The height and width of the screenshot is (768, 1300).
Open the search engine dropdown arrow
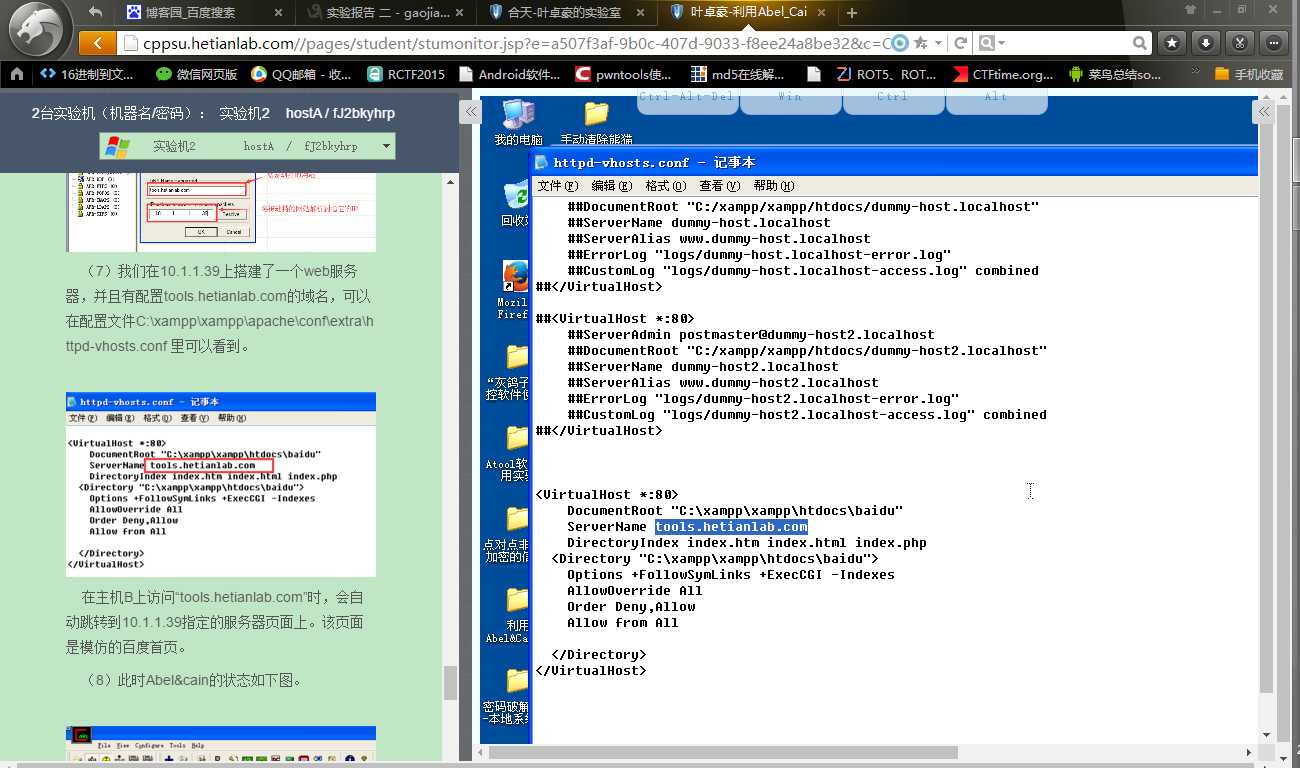[x=1001, y=43]
